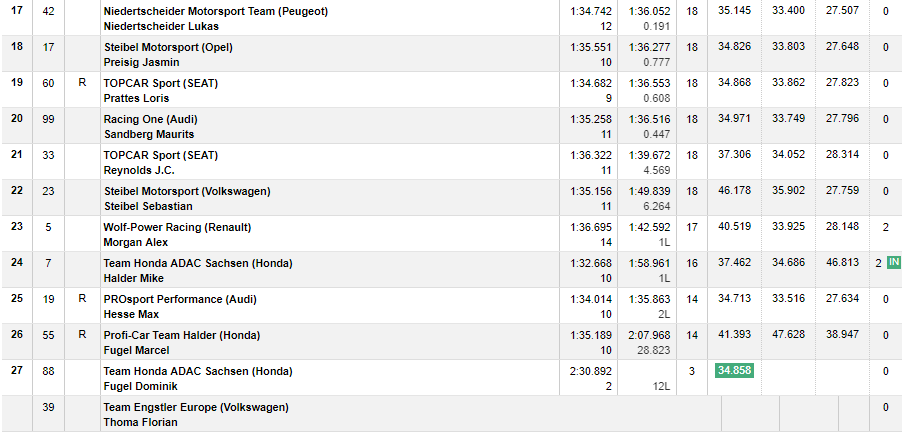Select Wolf-Power Racing (Renault) row
Image resolution: width=909 pixels, height=433 pixels.
454,234
